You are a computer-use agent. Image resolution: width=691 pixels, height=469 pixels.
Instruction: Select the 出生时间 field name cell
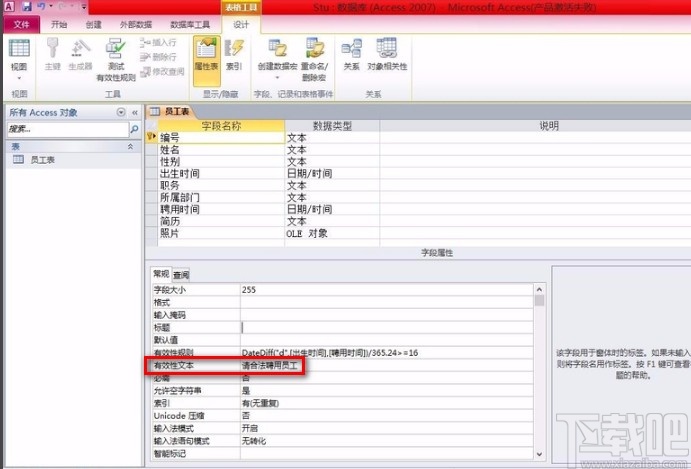click(221, 174)
